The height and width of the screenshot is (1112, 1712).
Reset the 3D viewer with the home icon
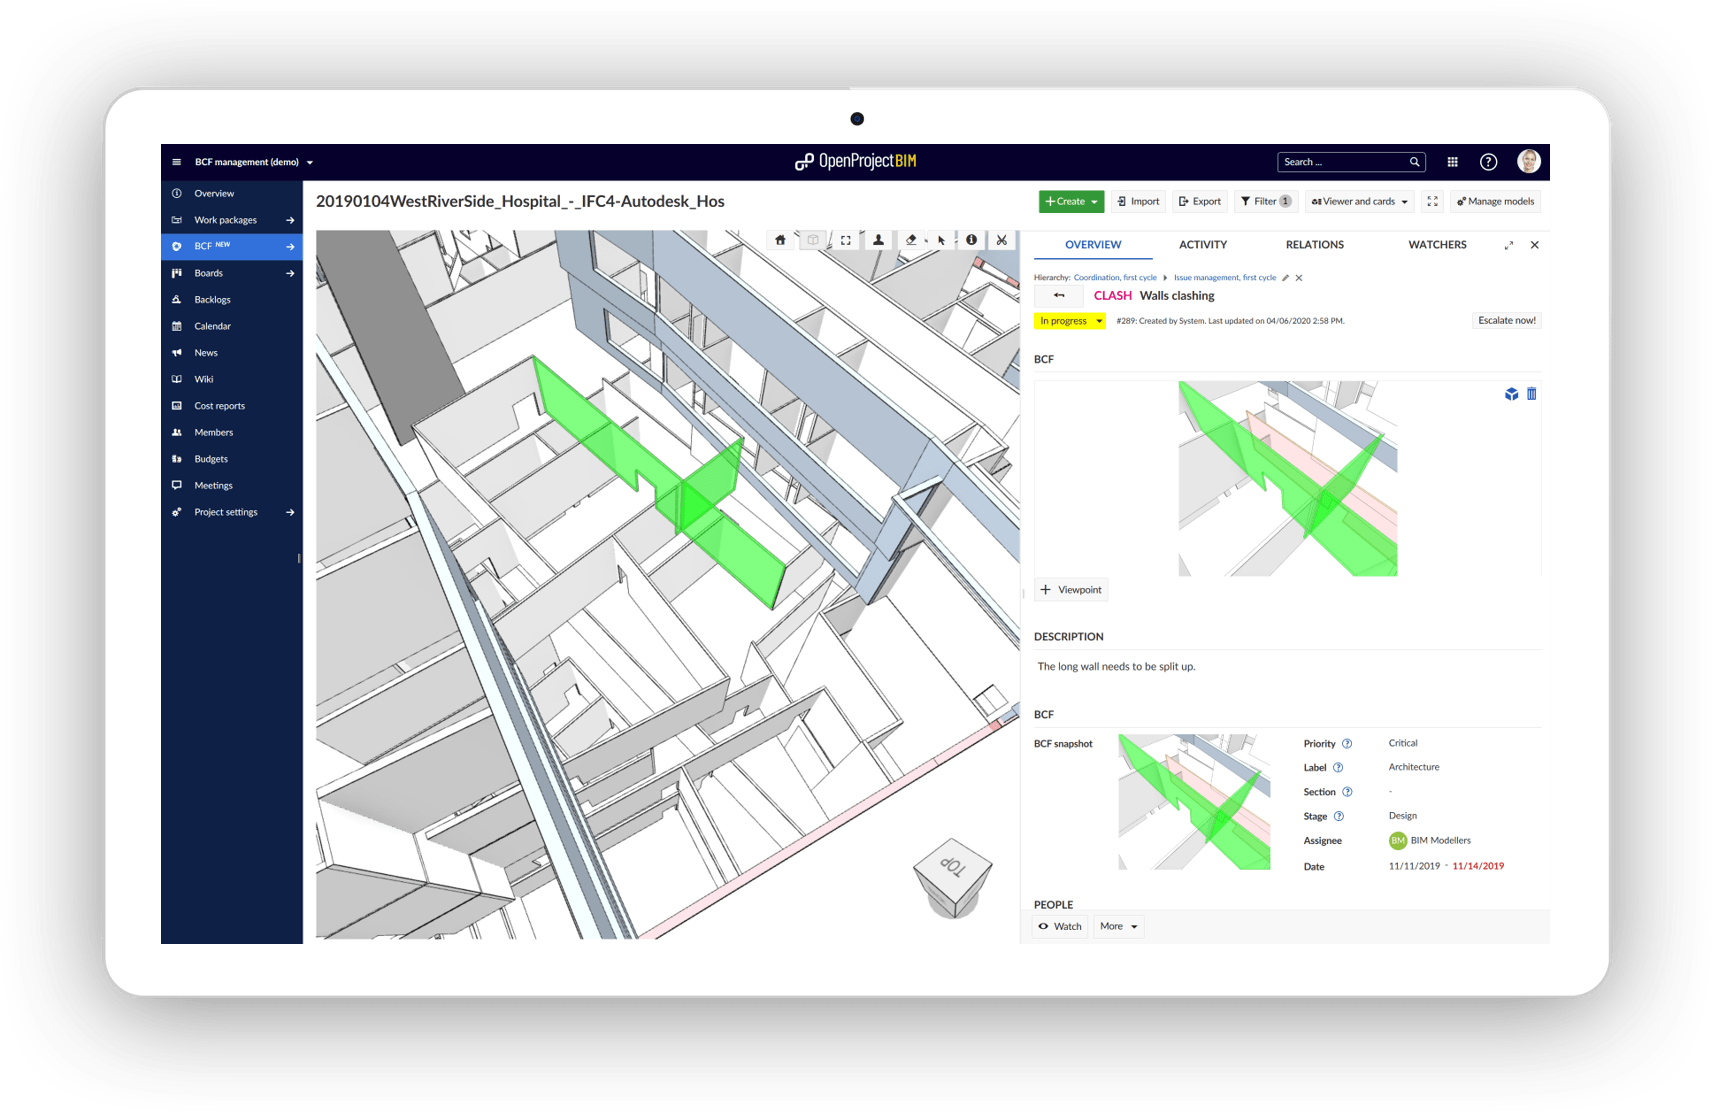pyautogui.click(x=780, y=240)
